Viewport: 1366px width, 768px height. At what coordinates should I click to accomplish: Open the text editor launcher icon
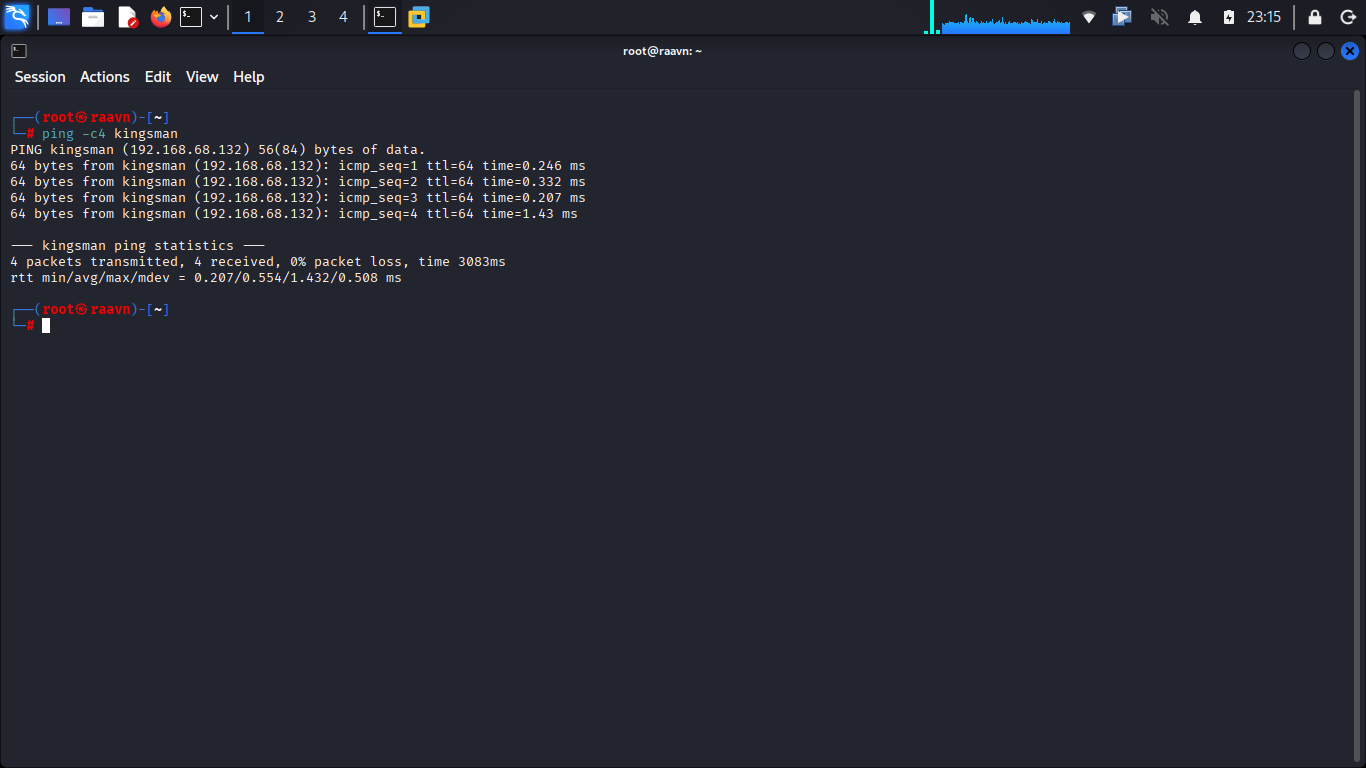[x=127, y=17]
